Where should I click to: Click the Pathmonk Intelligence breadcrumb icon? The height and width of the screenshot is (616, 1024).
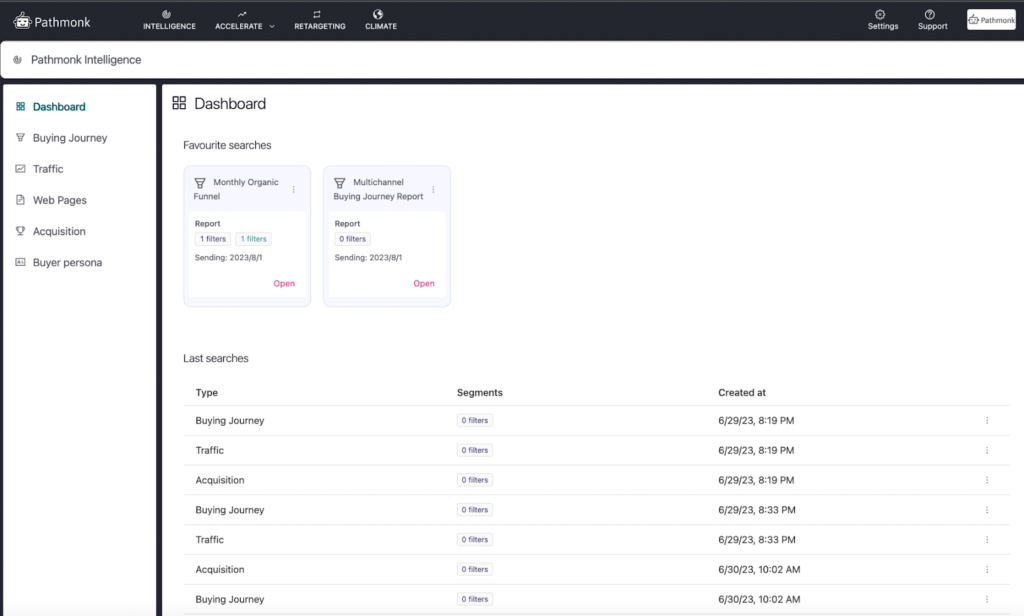(16, 59)
